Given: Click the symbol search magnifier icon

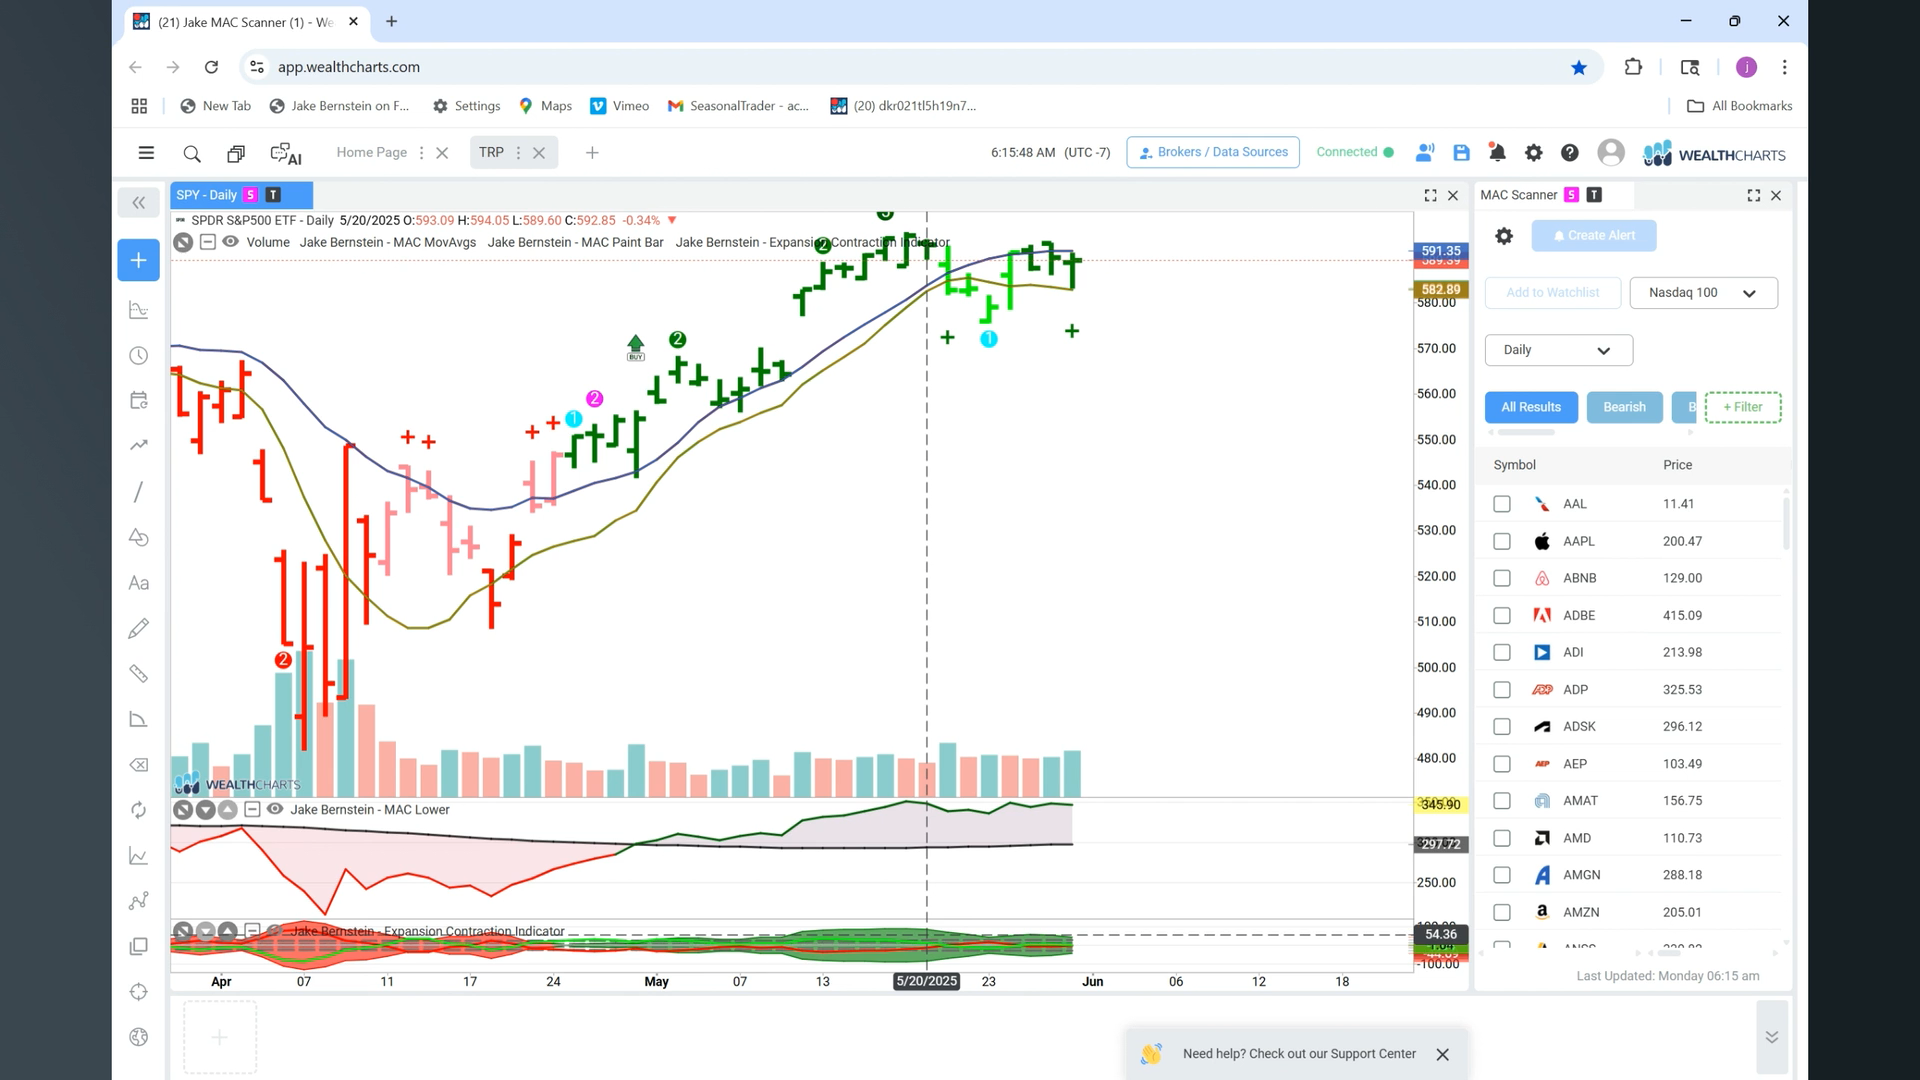Looking at the screenshot, I should (192, 153).
